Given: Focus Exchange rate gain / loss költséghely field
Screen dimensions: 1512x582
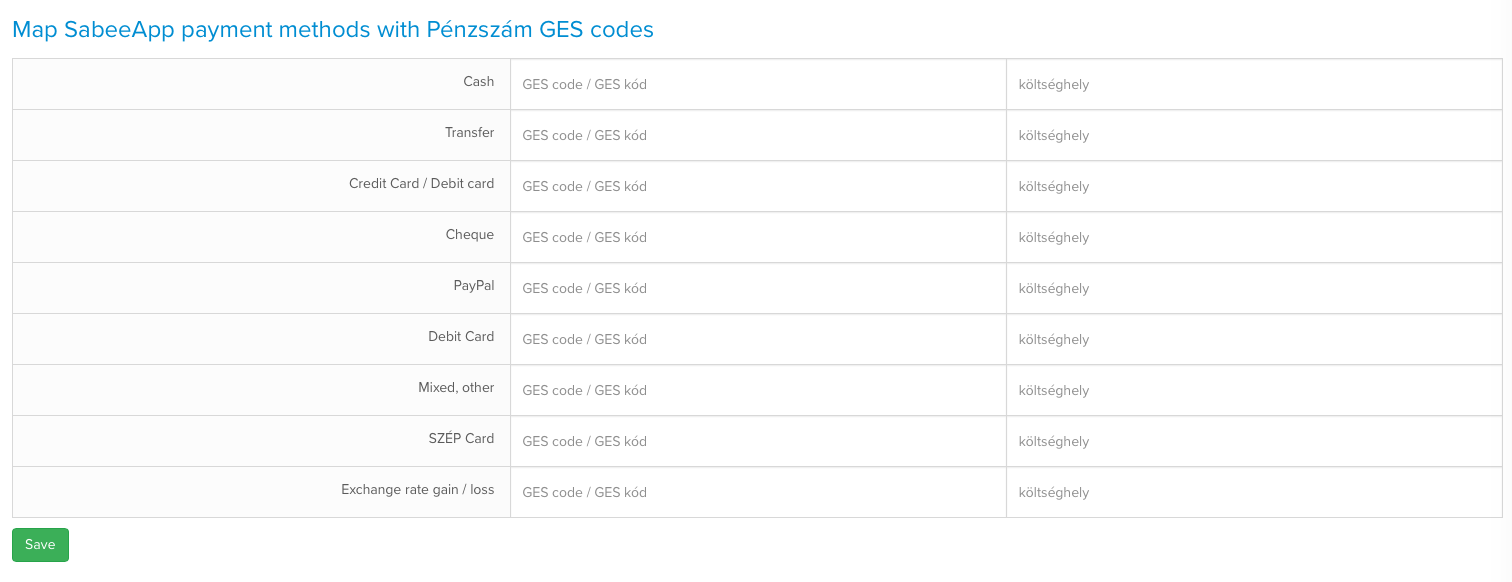Looking at the screenshot, I should coord(1254,493).
